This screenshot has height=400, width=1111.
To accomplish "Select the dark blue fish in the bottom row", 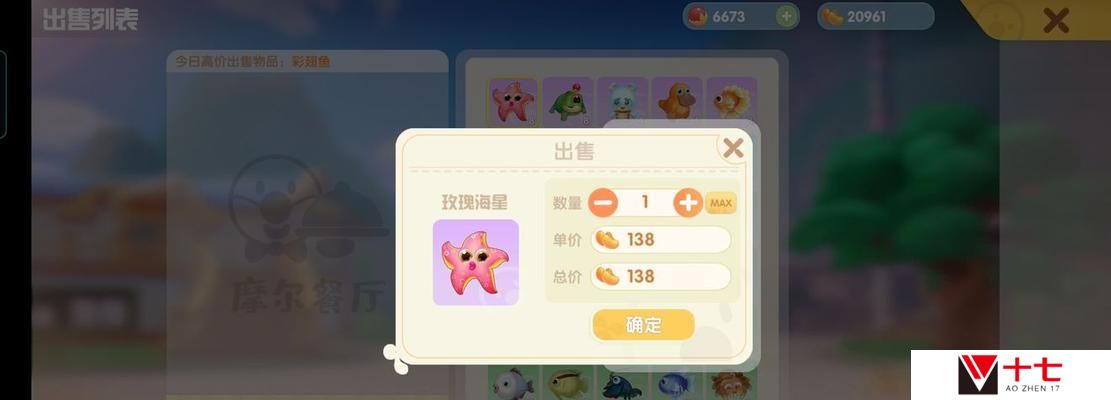I will pyautogui.click(x=623, y=384).
